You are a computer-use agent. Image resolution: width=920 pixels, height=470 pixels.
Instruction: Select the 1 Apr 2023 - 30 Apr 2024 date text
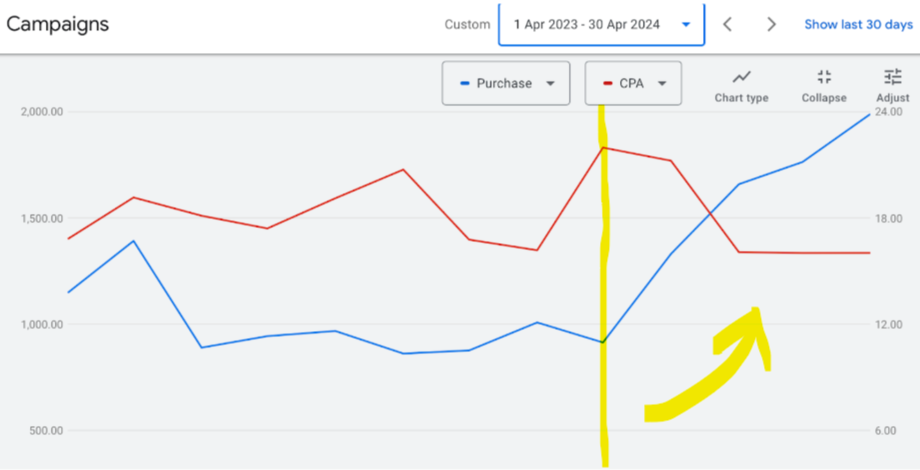586,25
